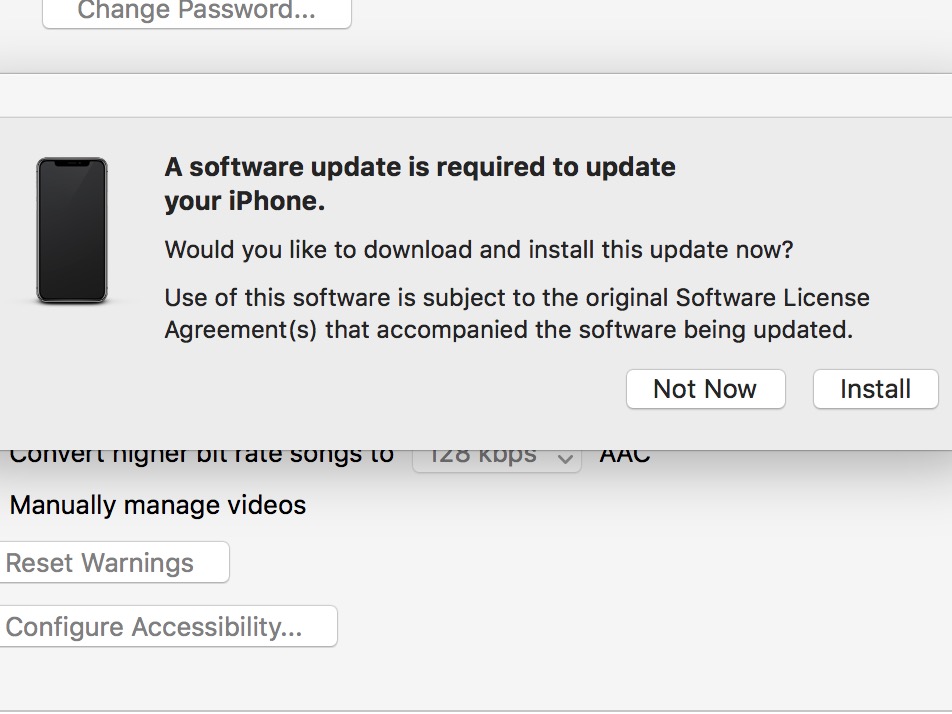The height and width of the screenshot is (714, 952).
Task: Dismiss the update with Not Now
Action: coord(706,389)
